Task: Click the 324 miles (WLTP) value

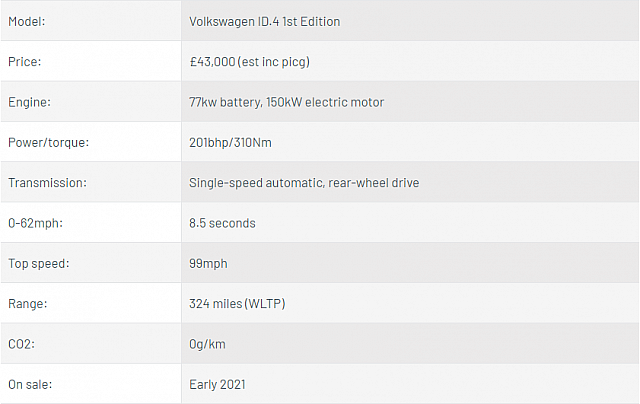Action: tap(238, 303)
